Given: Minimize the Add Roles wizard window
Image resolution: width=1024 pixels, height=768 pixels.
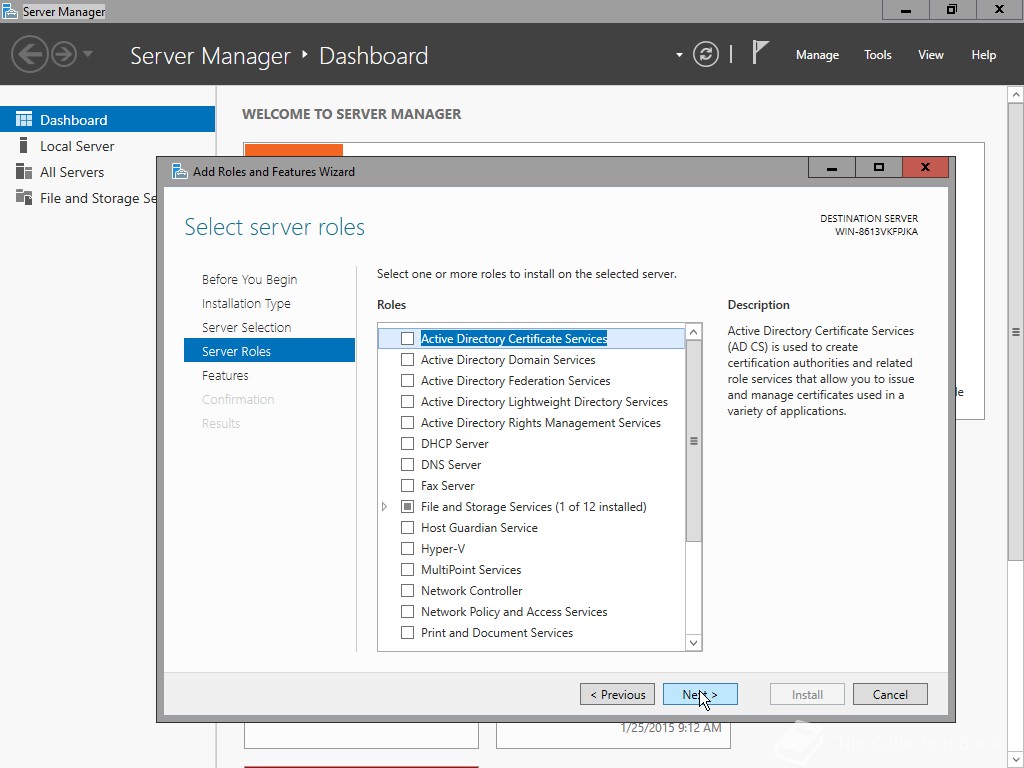Looking at the screenshot, I should point(831,168).
